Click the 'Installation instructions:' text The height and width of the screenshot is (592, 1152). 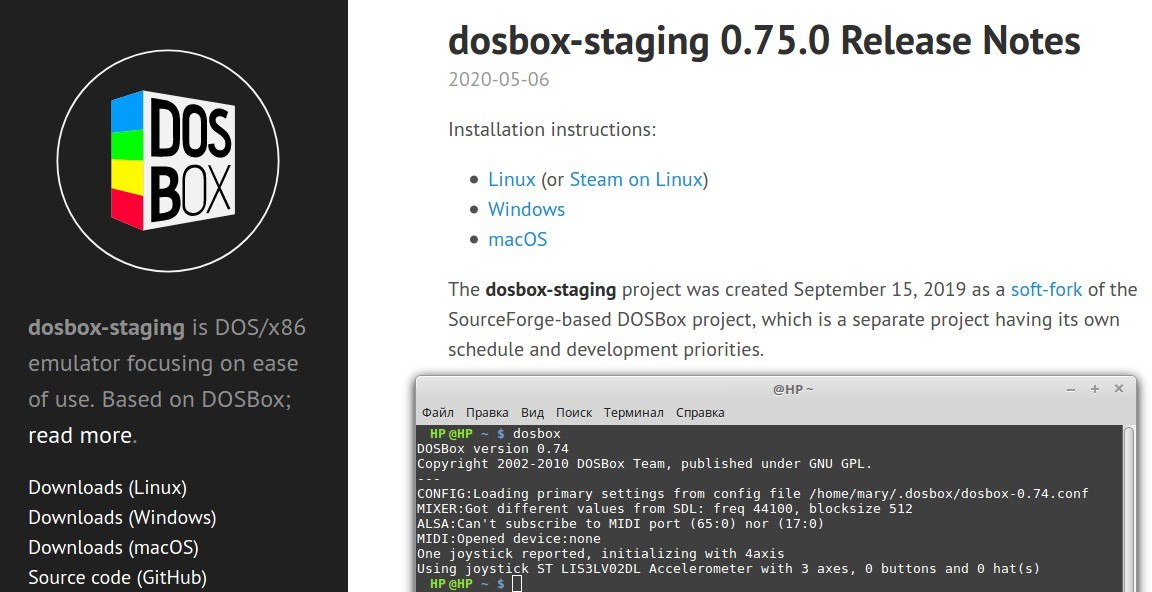(552, 130)
